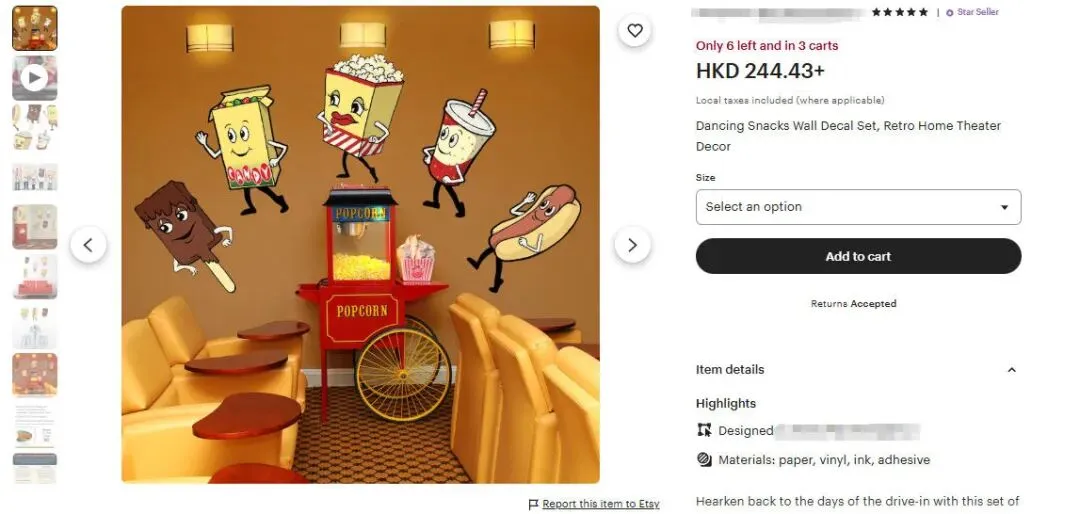Click the flag icon beside Report this item
The image size is (1080, 514).
(533, 504)
